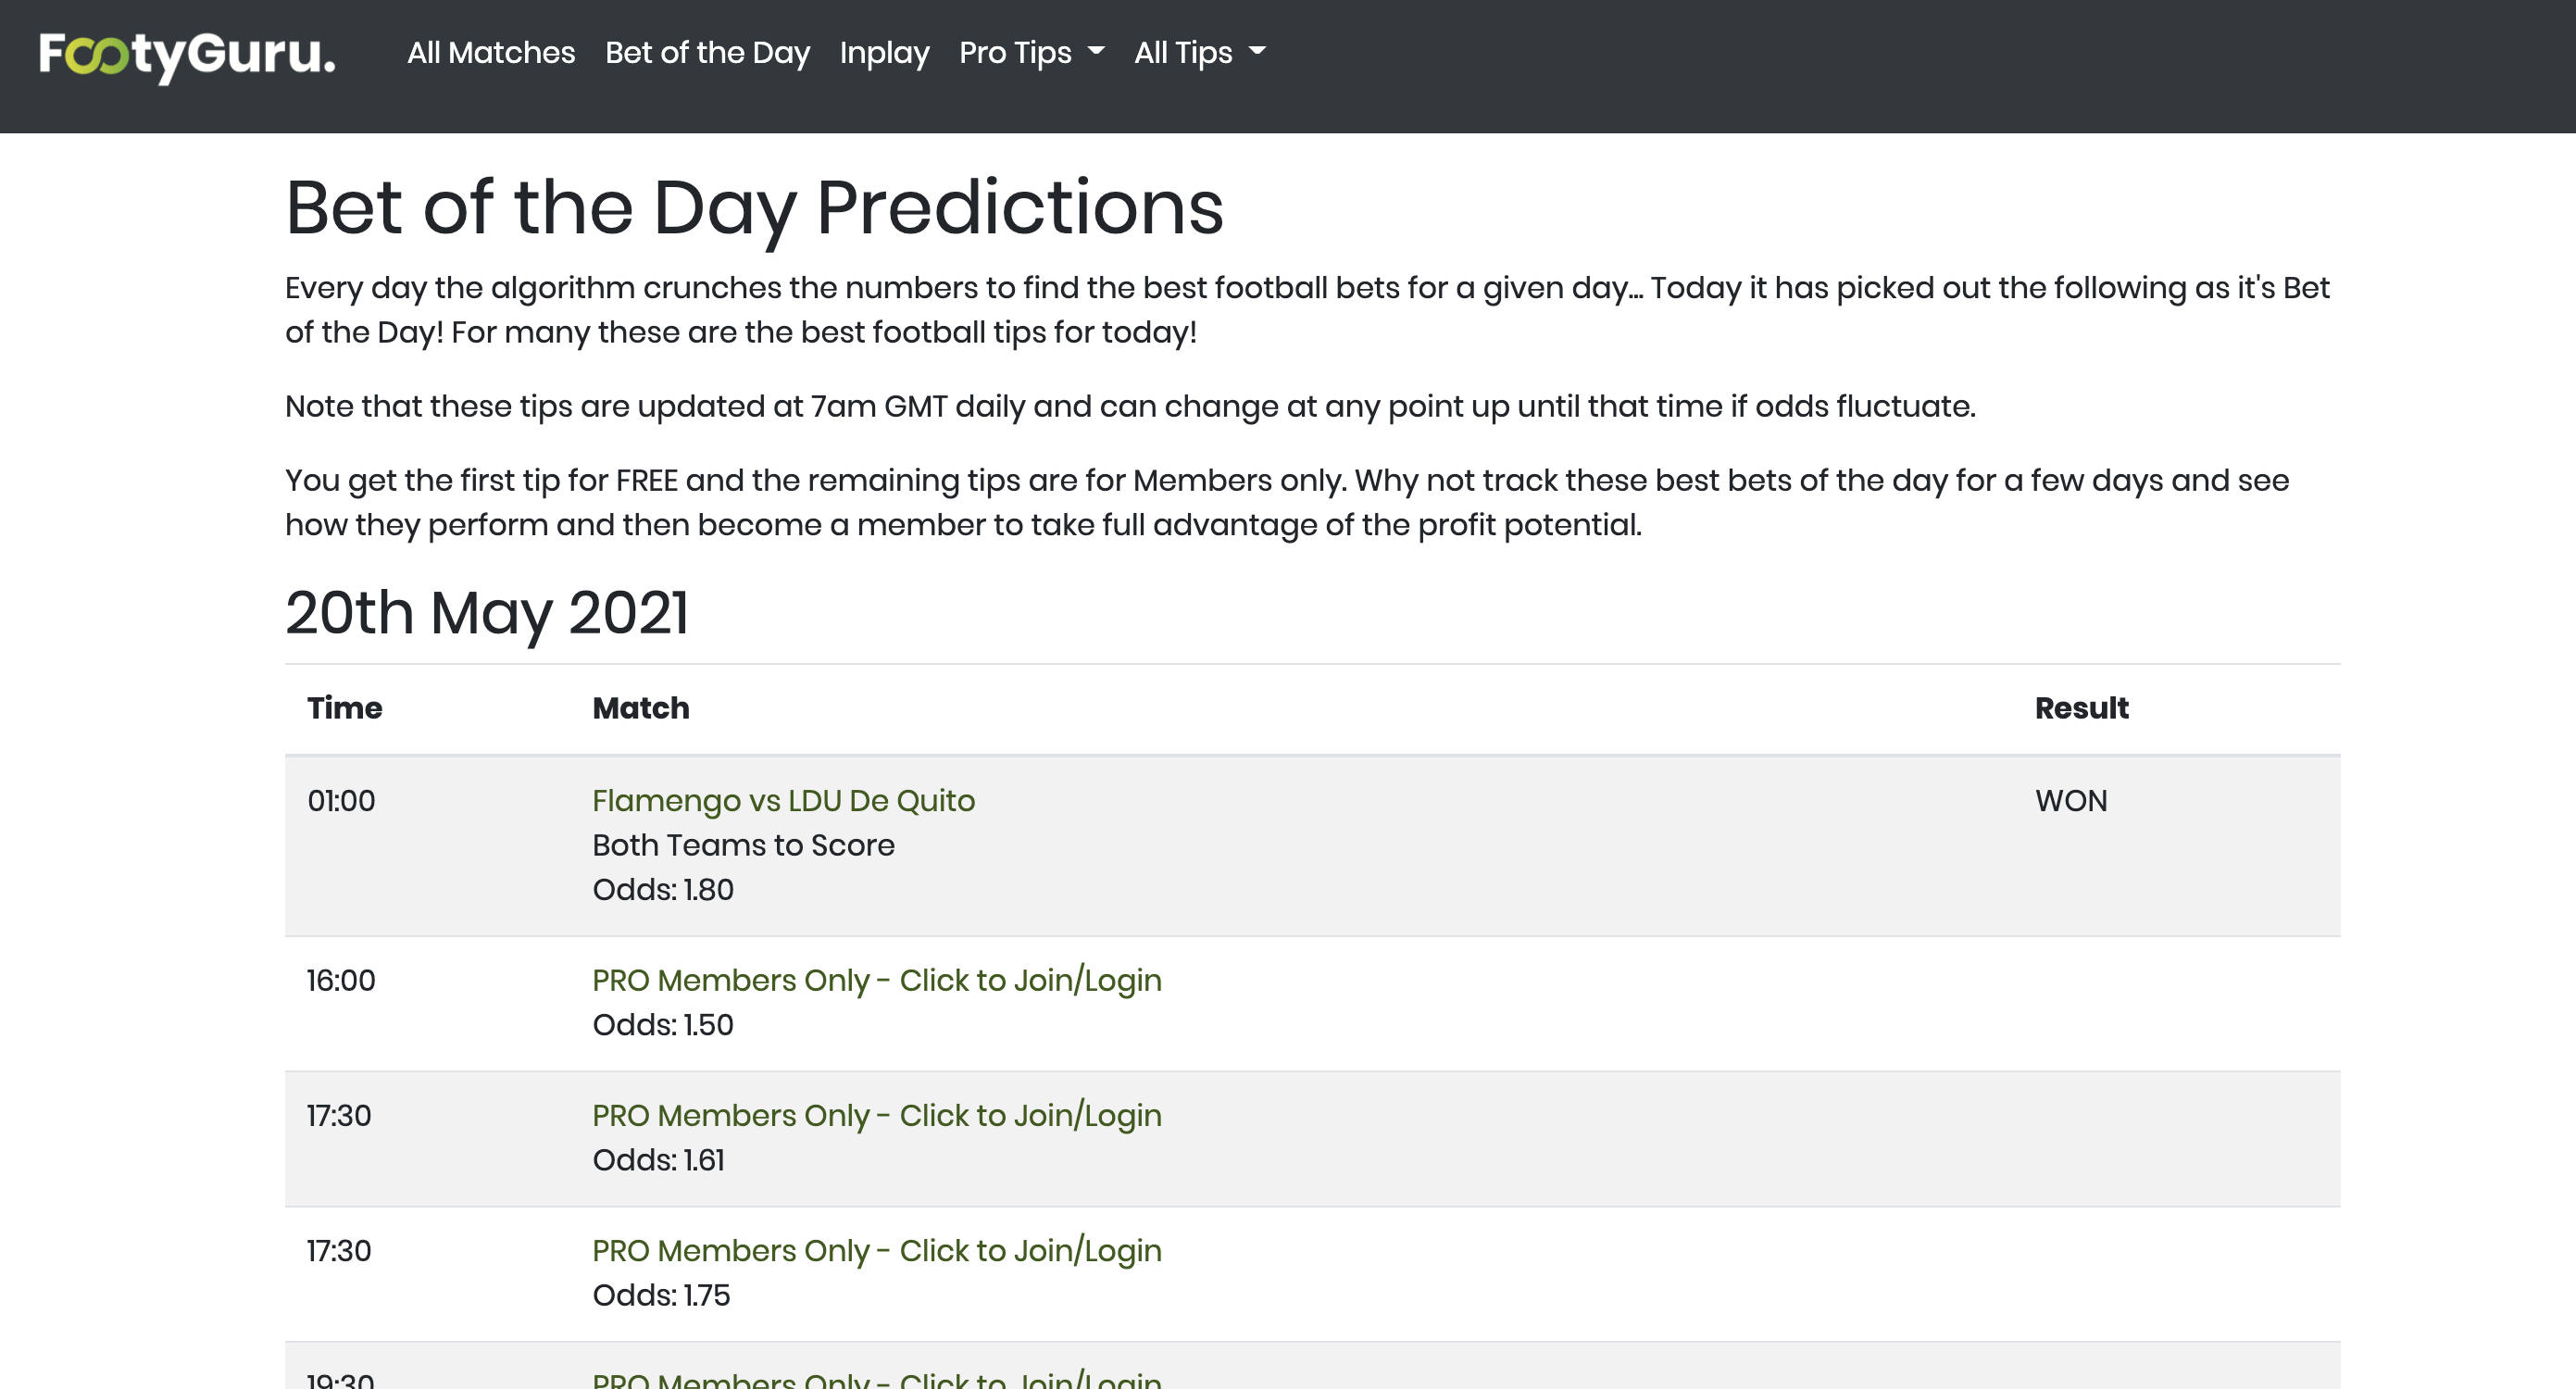Viewport: 2576px width, 1389px height.
Task: Expand the Pro Tips dropdown
Action: (1031, 52)
